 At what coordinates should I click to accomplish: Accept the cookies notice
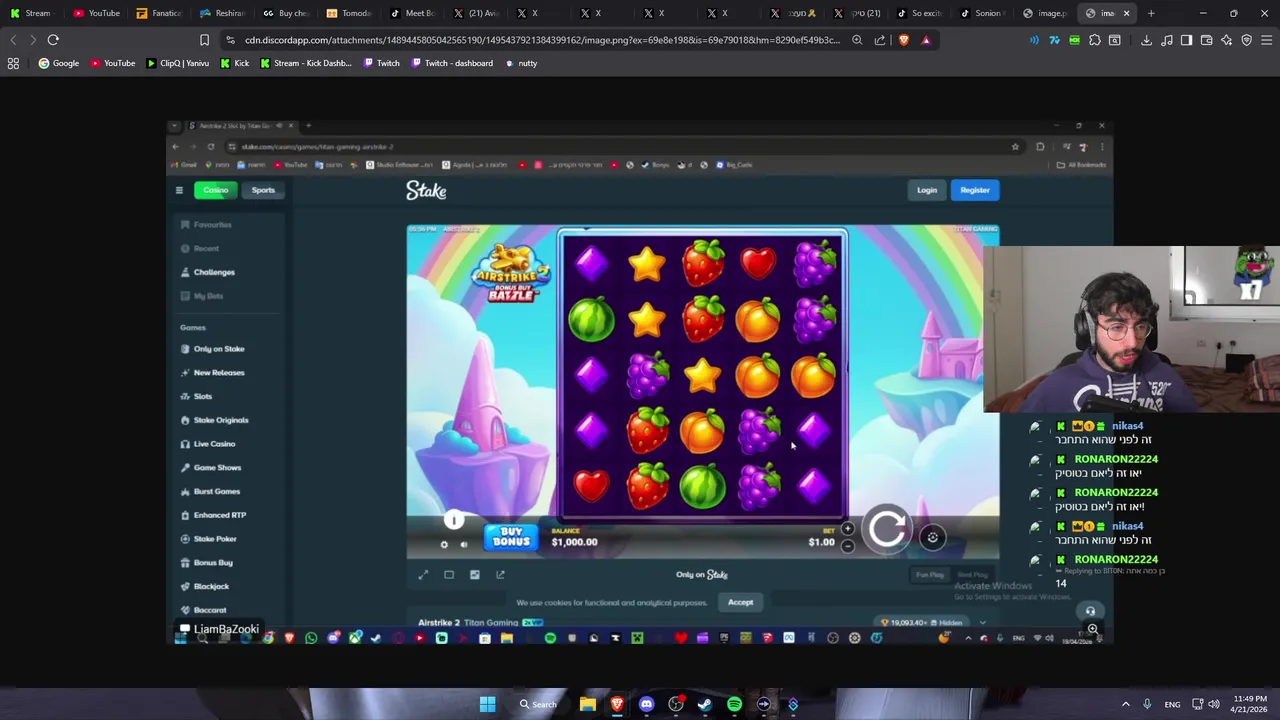coord(740,602)
